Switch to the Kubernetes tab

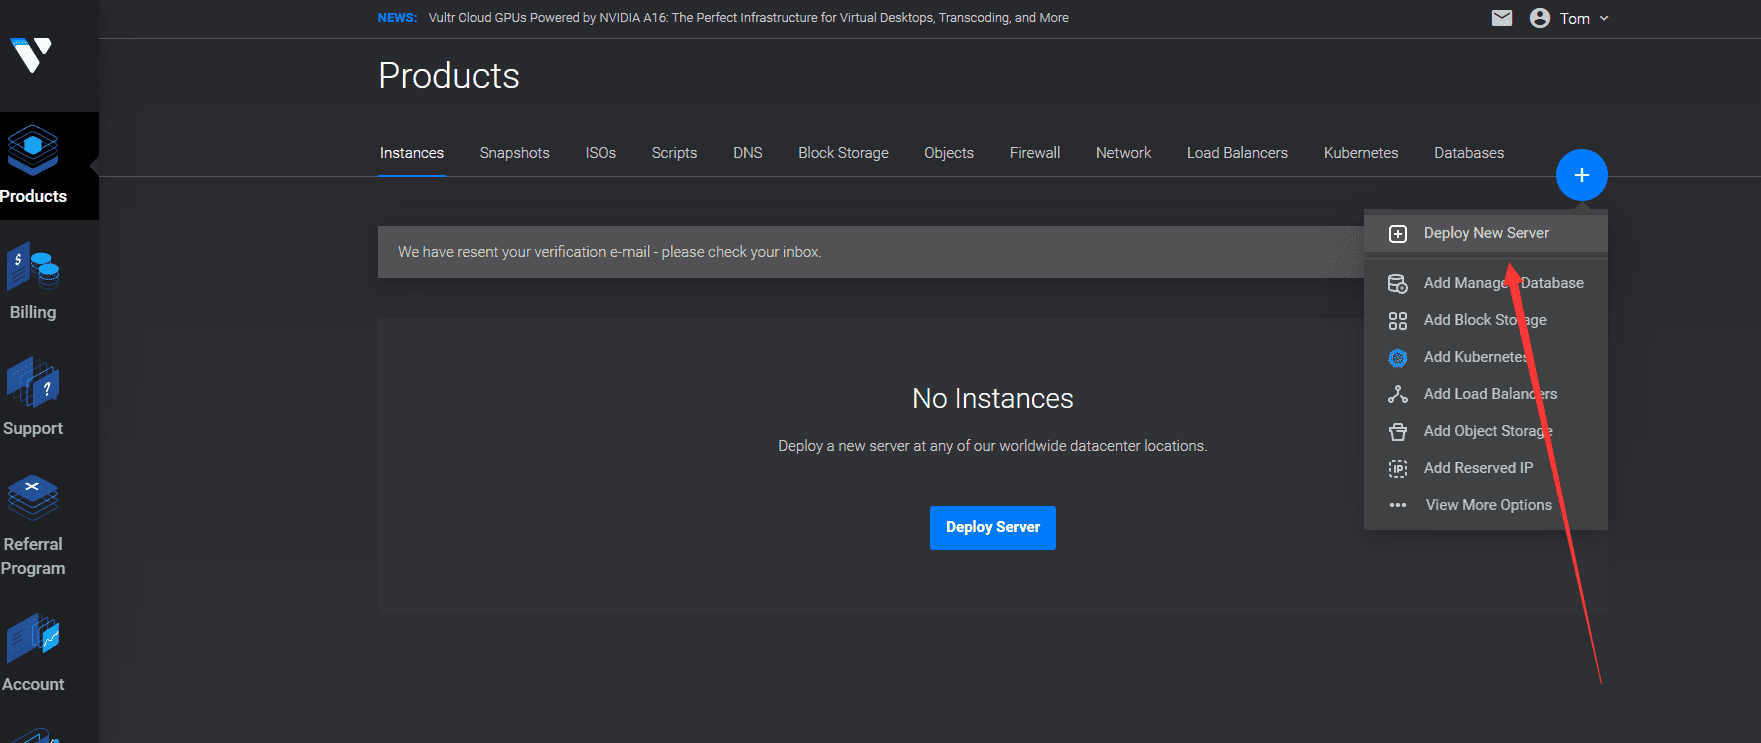point(1361,153)
